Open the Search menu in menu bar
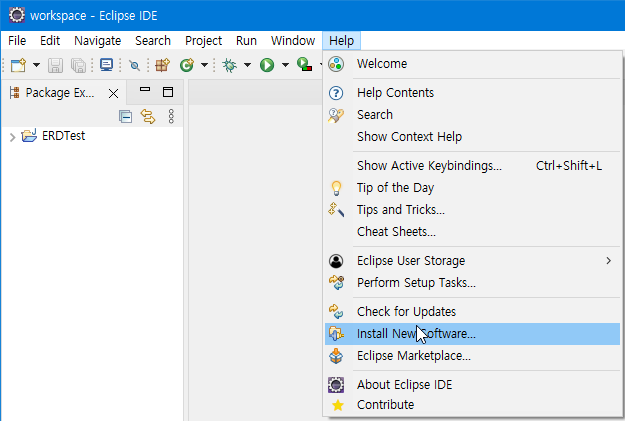 pos(153,41)
